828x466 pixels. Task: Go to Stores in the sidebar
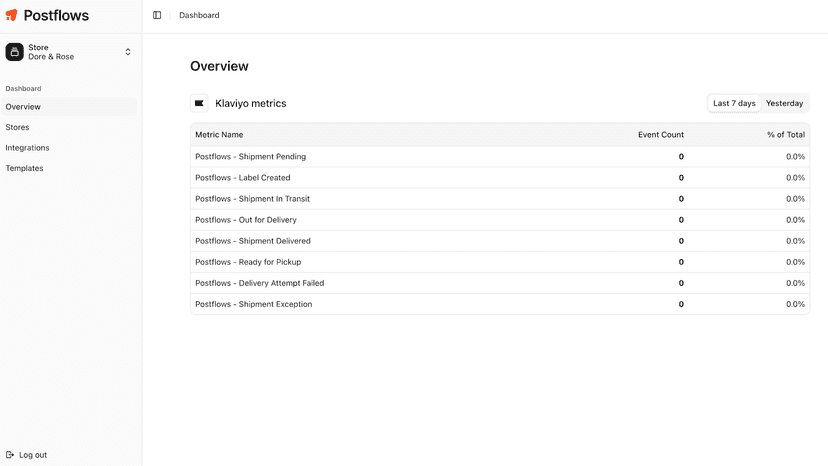(x=69, y=127)
